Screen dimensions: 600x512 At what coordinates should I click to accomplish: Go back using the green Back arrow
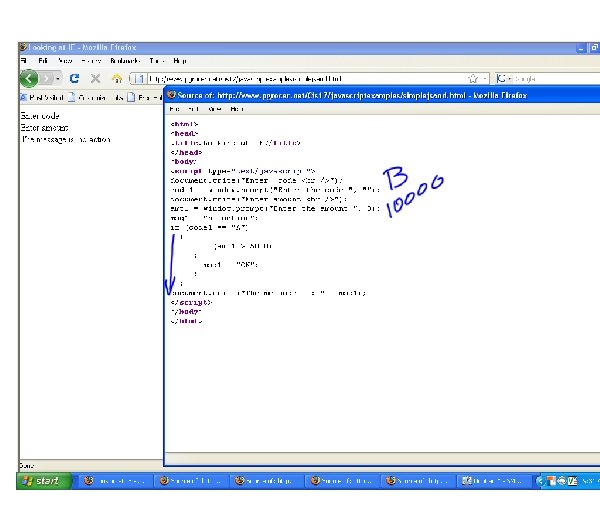29,78
